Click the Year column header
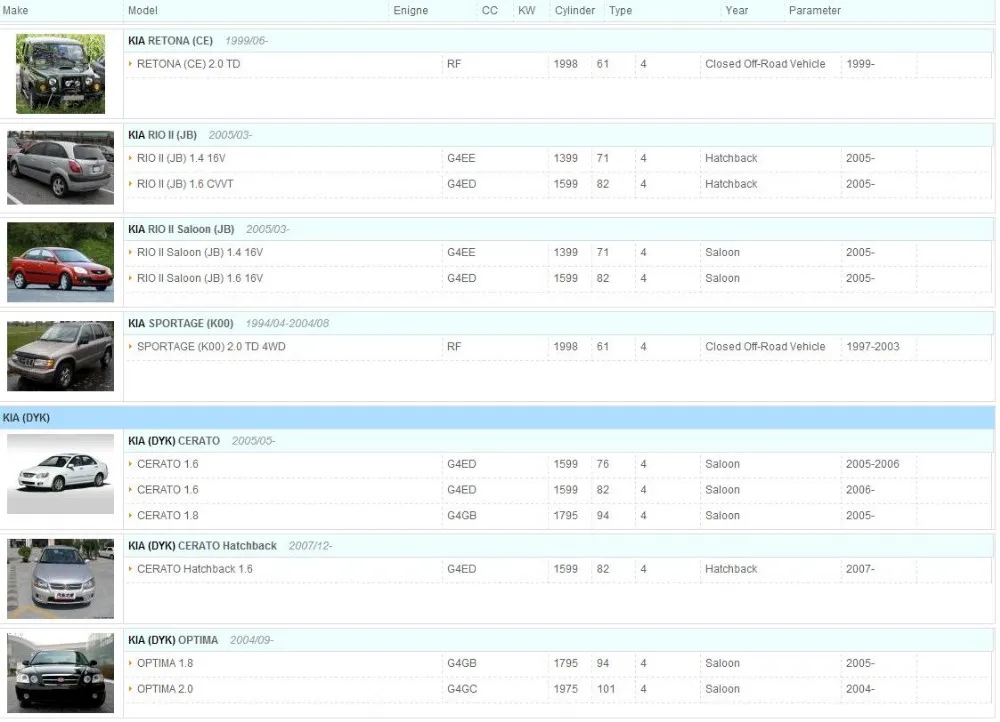The image size is (1000, 722). 737,10
